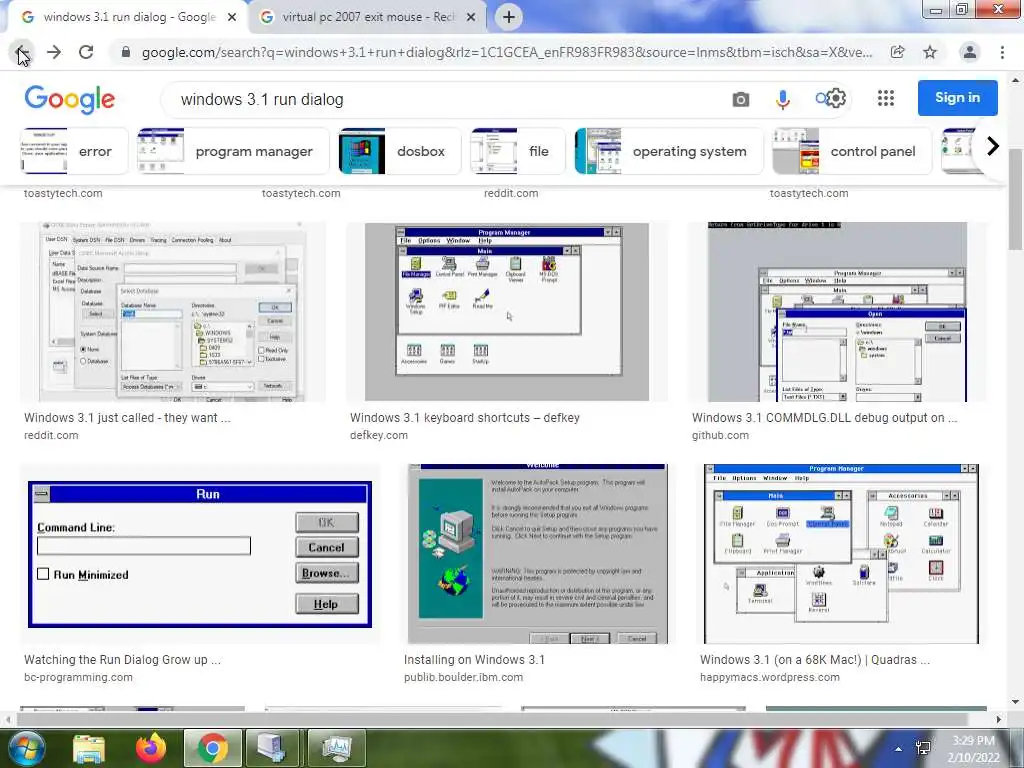Open 'Windows 3.1 (on a 68K Mac!)' link
Screen dimensions: 1024x768
(815, 660)
